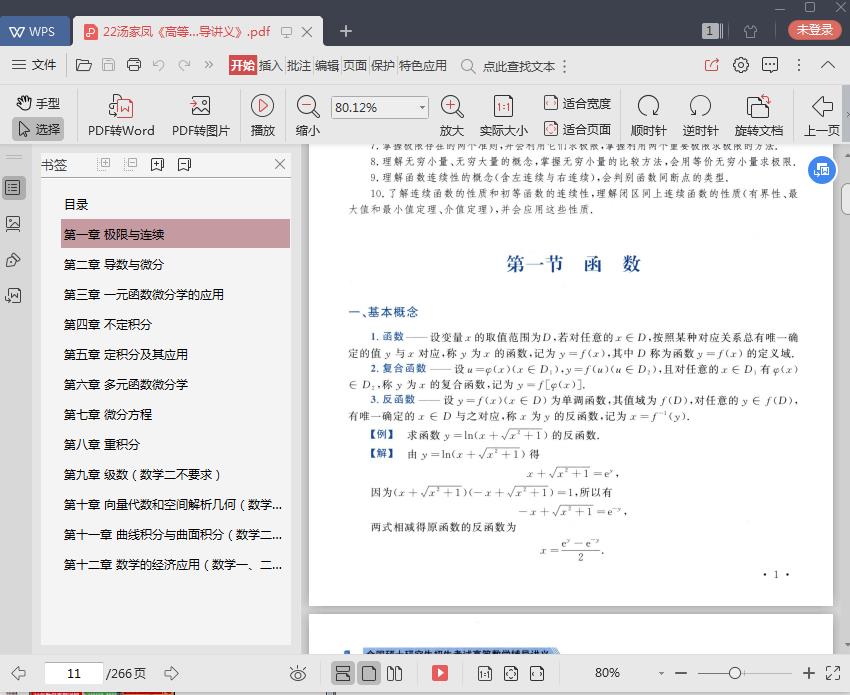This screenshot has height=695, width=850.
Task: Collapse the ribbon with the up chevron
Action: (828, 65)
